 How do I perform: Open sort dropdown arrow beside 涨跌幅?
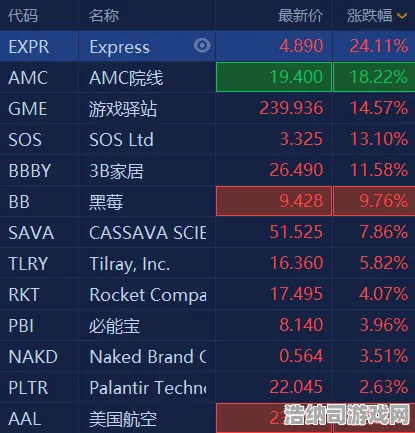pos(402,16)
